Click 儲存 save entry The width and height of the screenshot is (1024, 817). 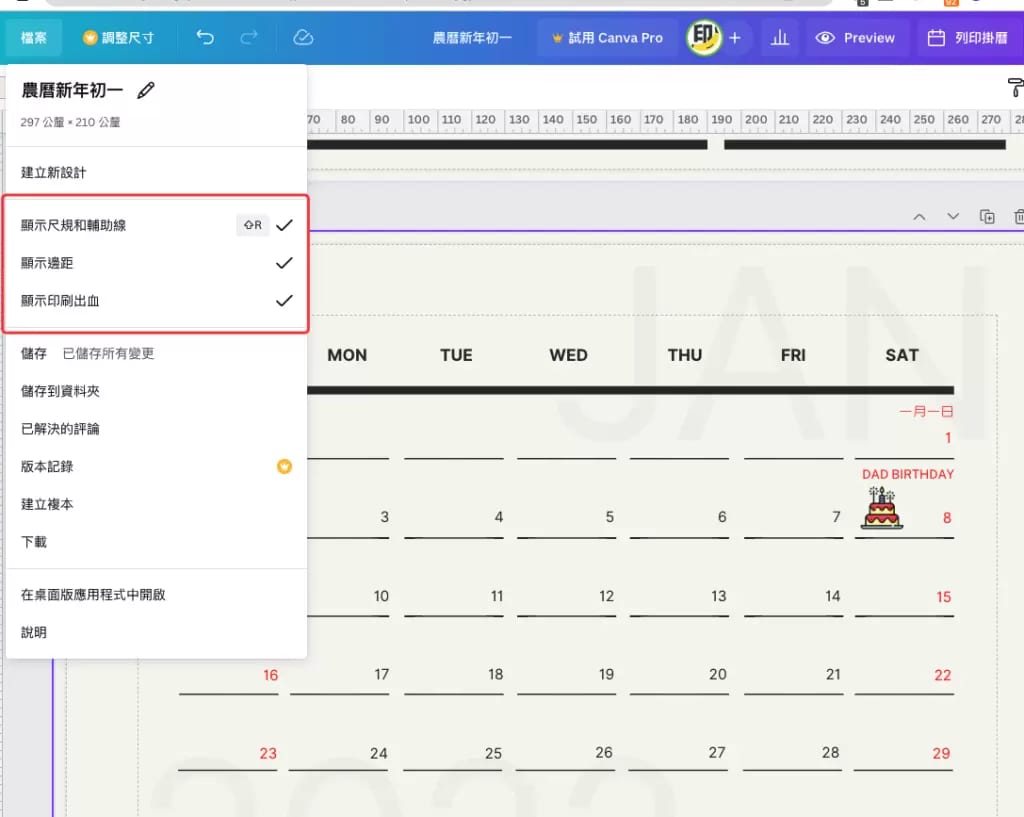click(x=155, y=353)
